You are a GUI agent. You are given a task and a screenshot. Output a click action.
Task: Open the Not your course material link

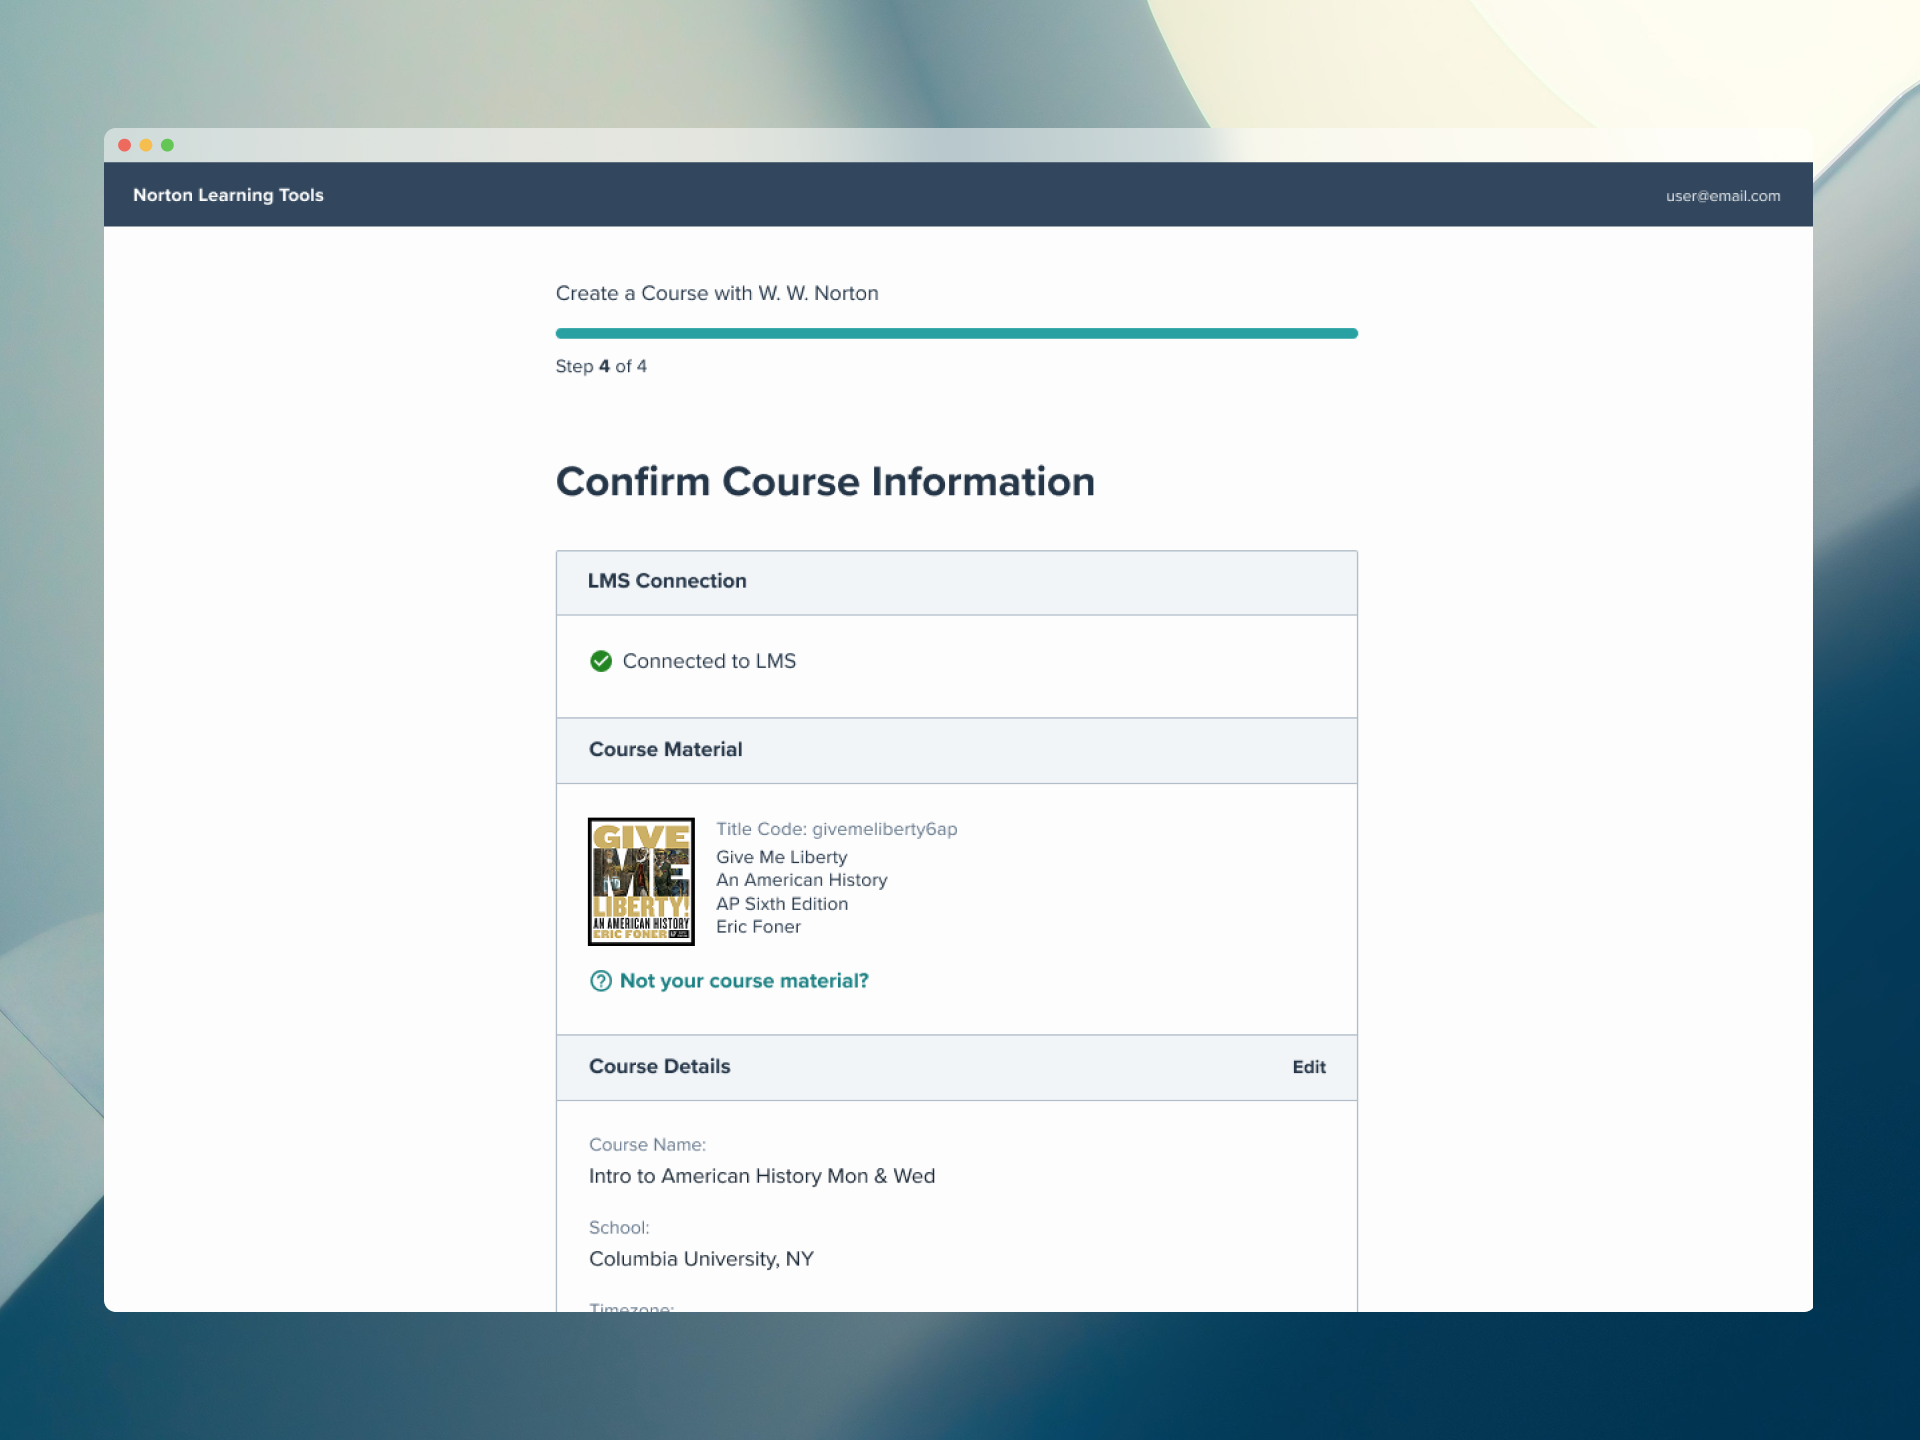743,981
